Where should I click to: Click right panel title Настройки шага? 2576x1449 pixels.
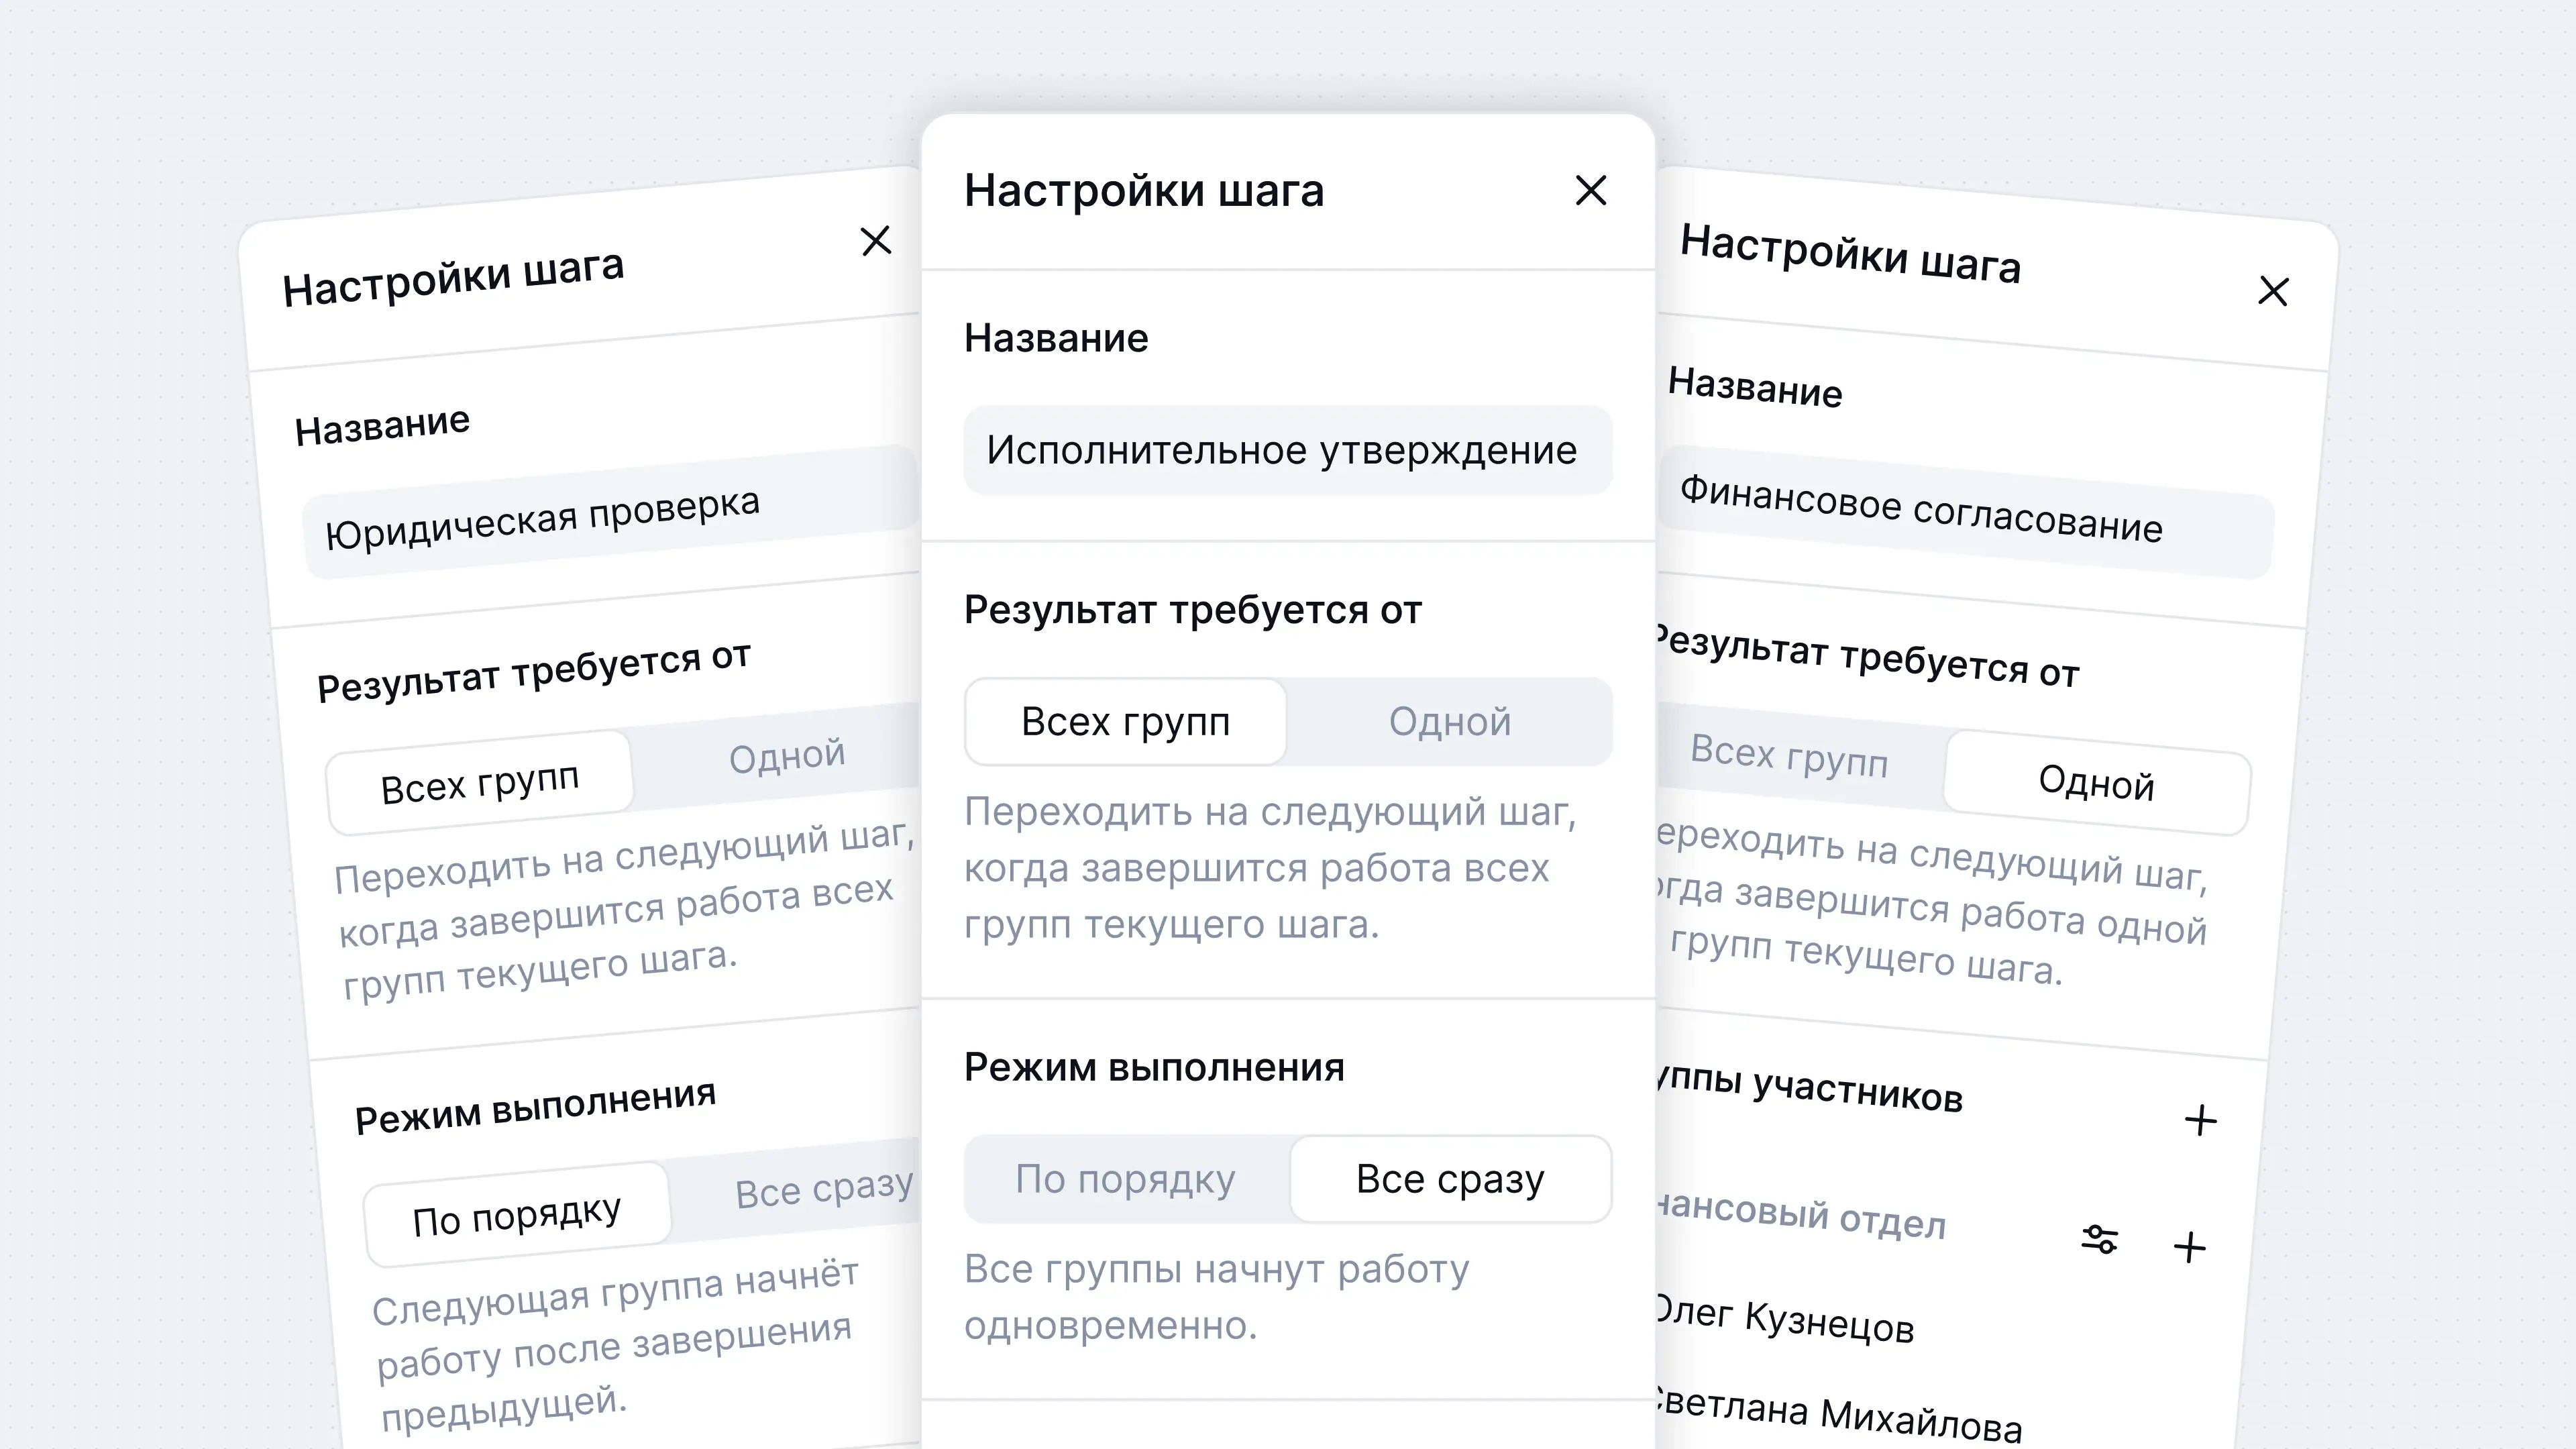coord(1851,253)
